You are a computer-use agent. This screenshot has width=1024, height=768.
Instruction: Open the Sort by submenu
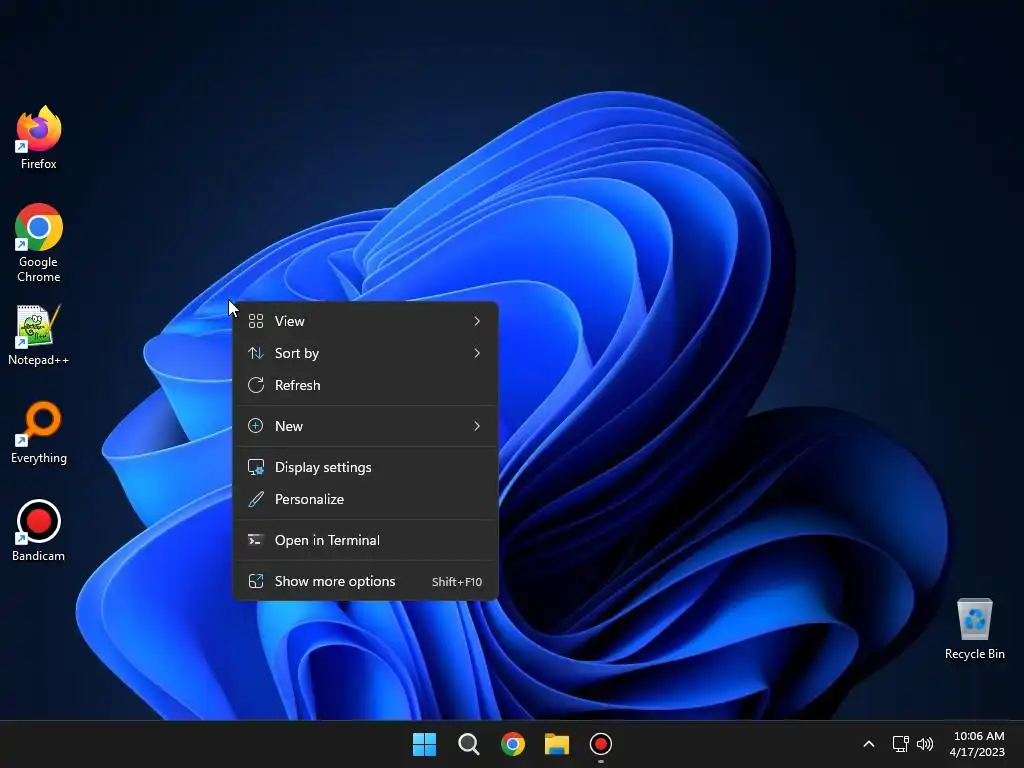click(x=366, y=353)
